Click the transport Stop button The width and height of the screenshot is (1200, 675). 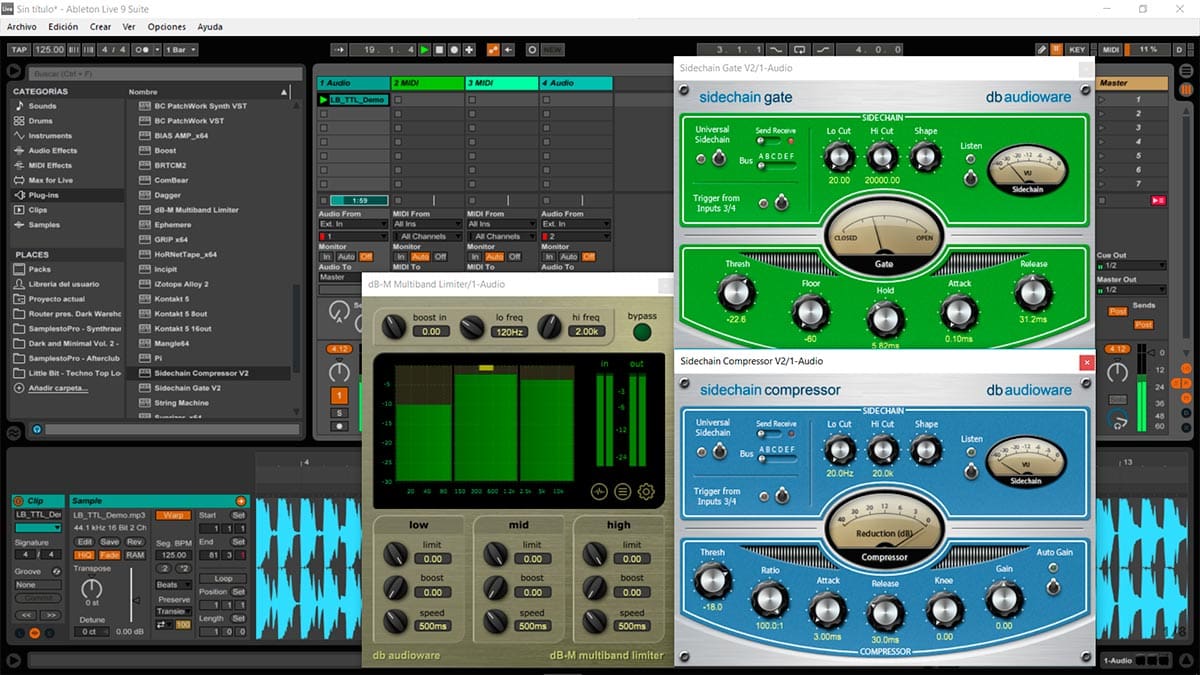pyautogui.click(x=439, y=49)
